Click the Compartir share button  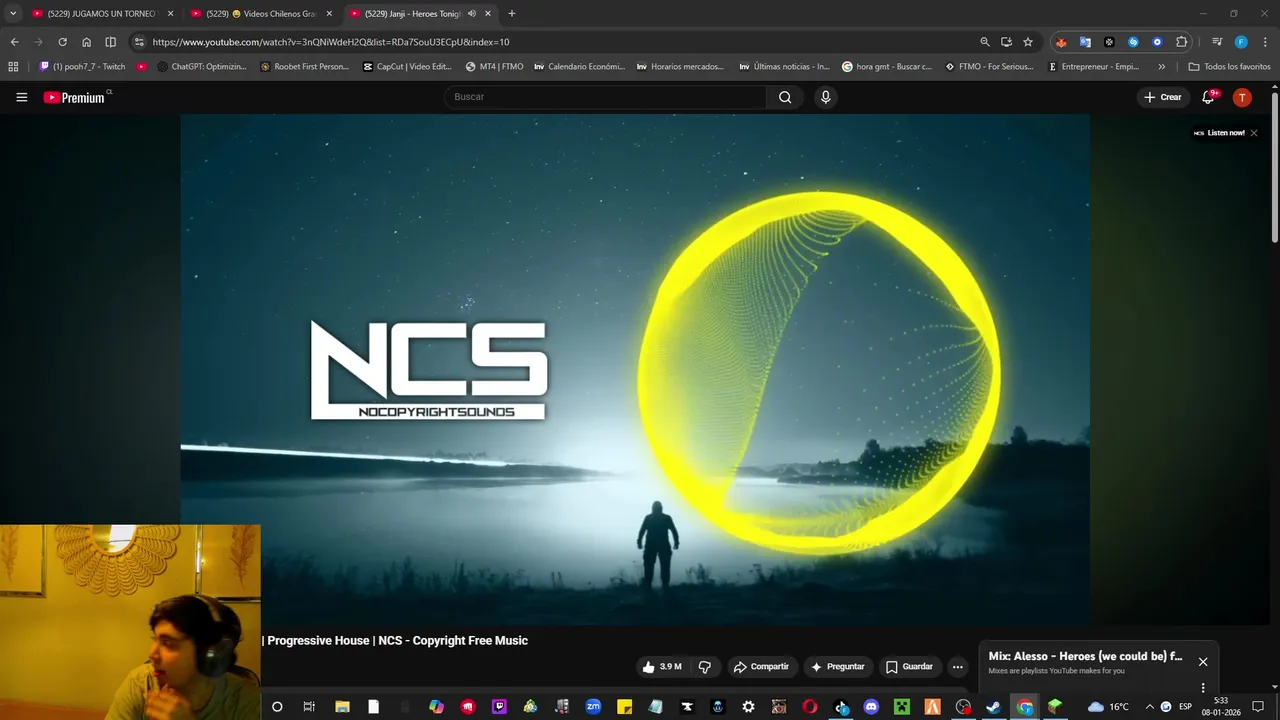(760, 667)
